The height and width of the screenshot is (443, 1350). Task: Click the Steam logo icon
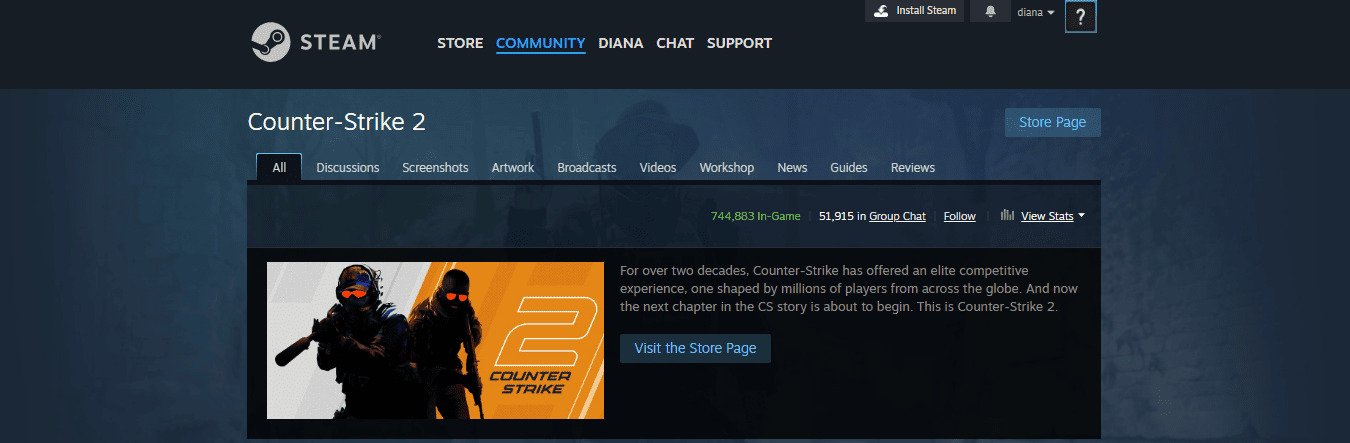(x=271, y=43)
